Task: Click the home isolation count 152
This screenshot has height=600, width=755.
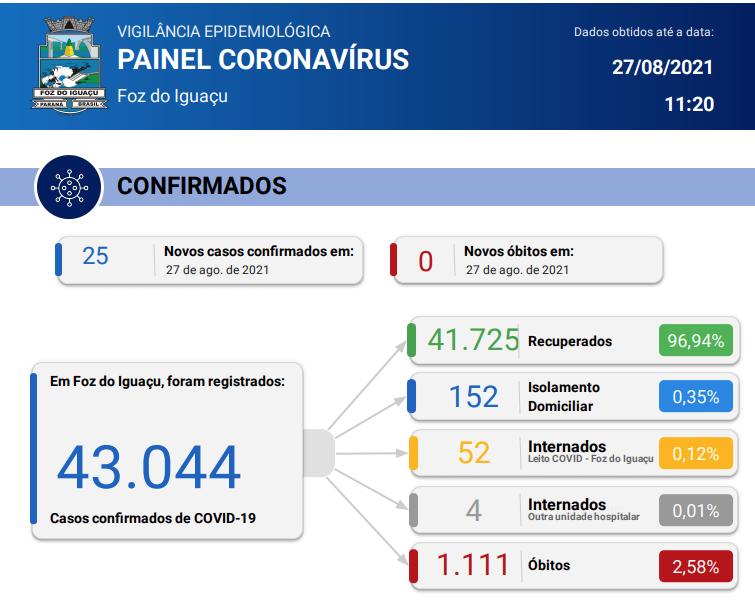Action: coord(473,397)
